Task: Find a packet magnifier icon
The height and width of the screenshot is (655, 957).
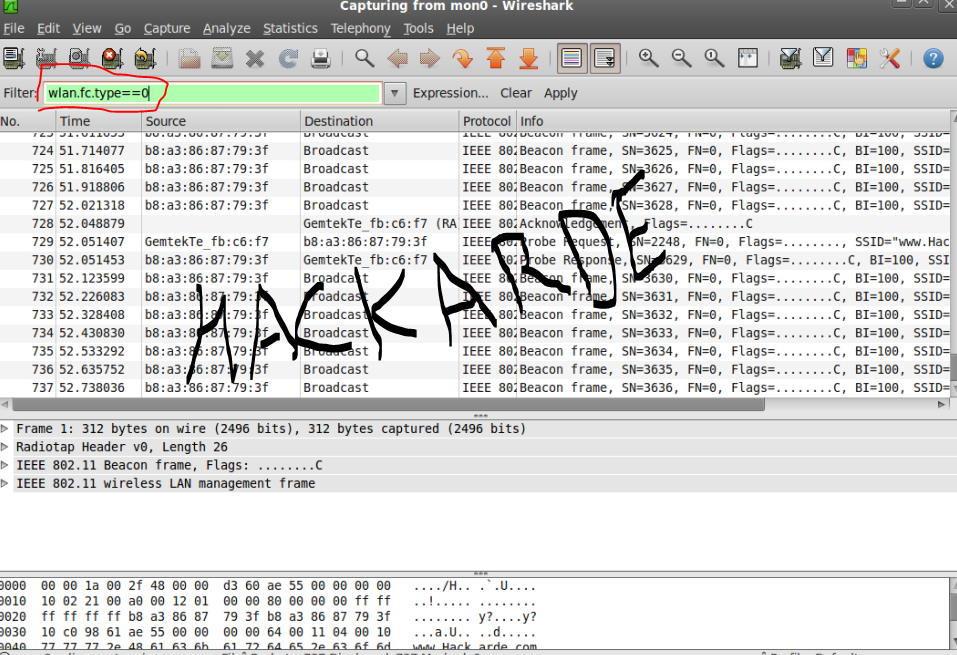Action: 365,58
